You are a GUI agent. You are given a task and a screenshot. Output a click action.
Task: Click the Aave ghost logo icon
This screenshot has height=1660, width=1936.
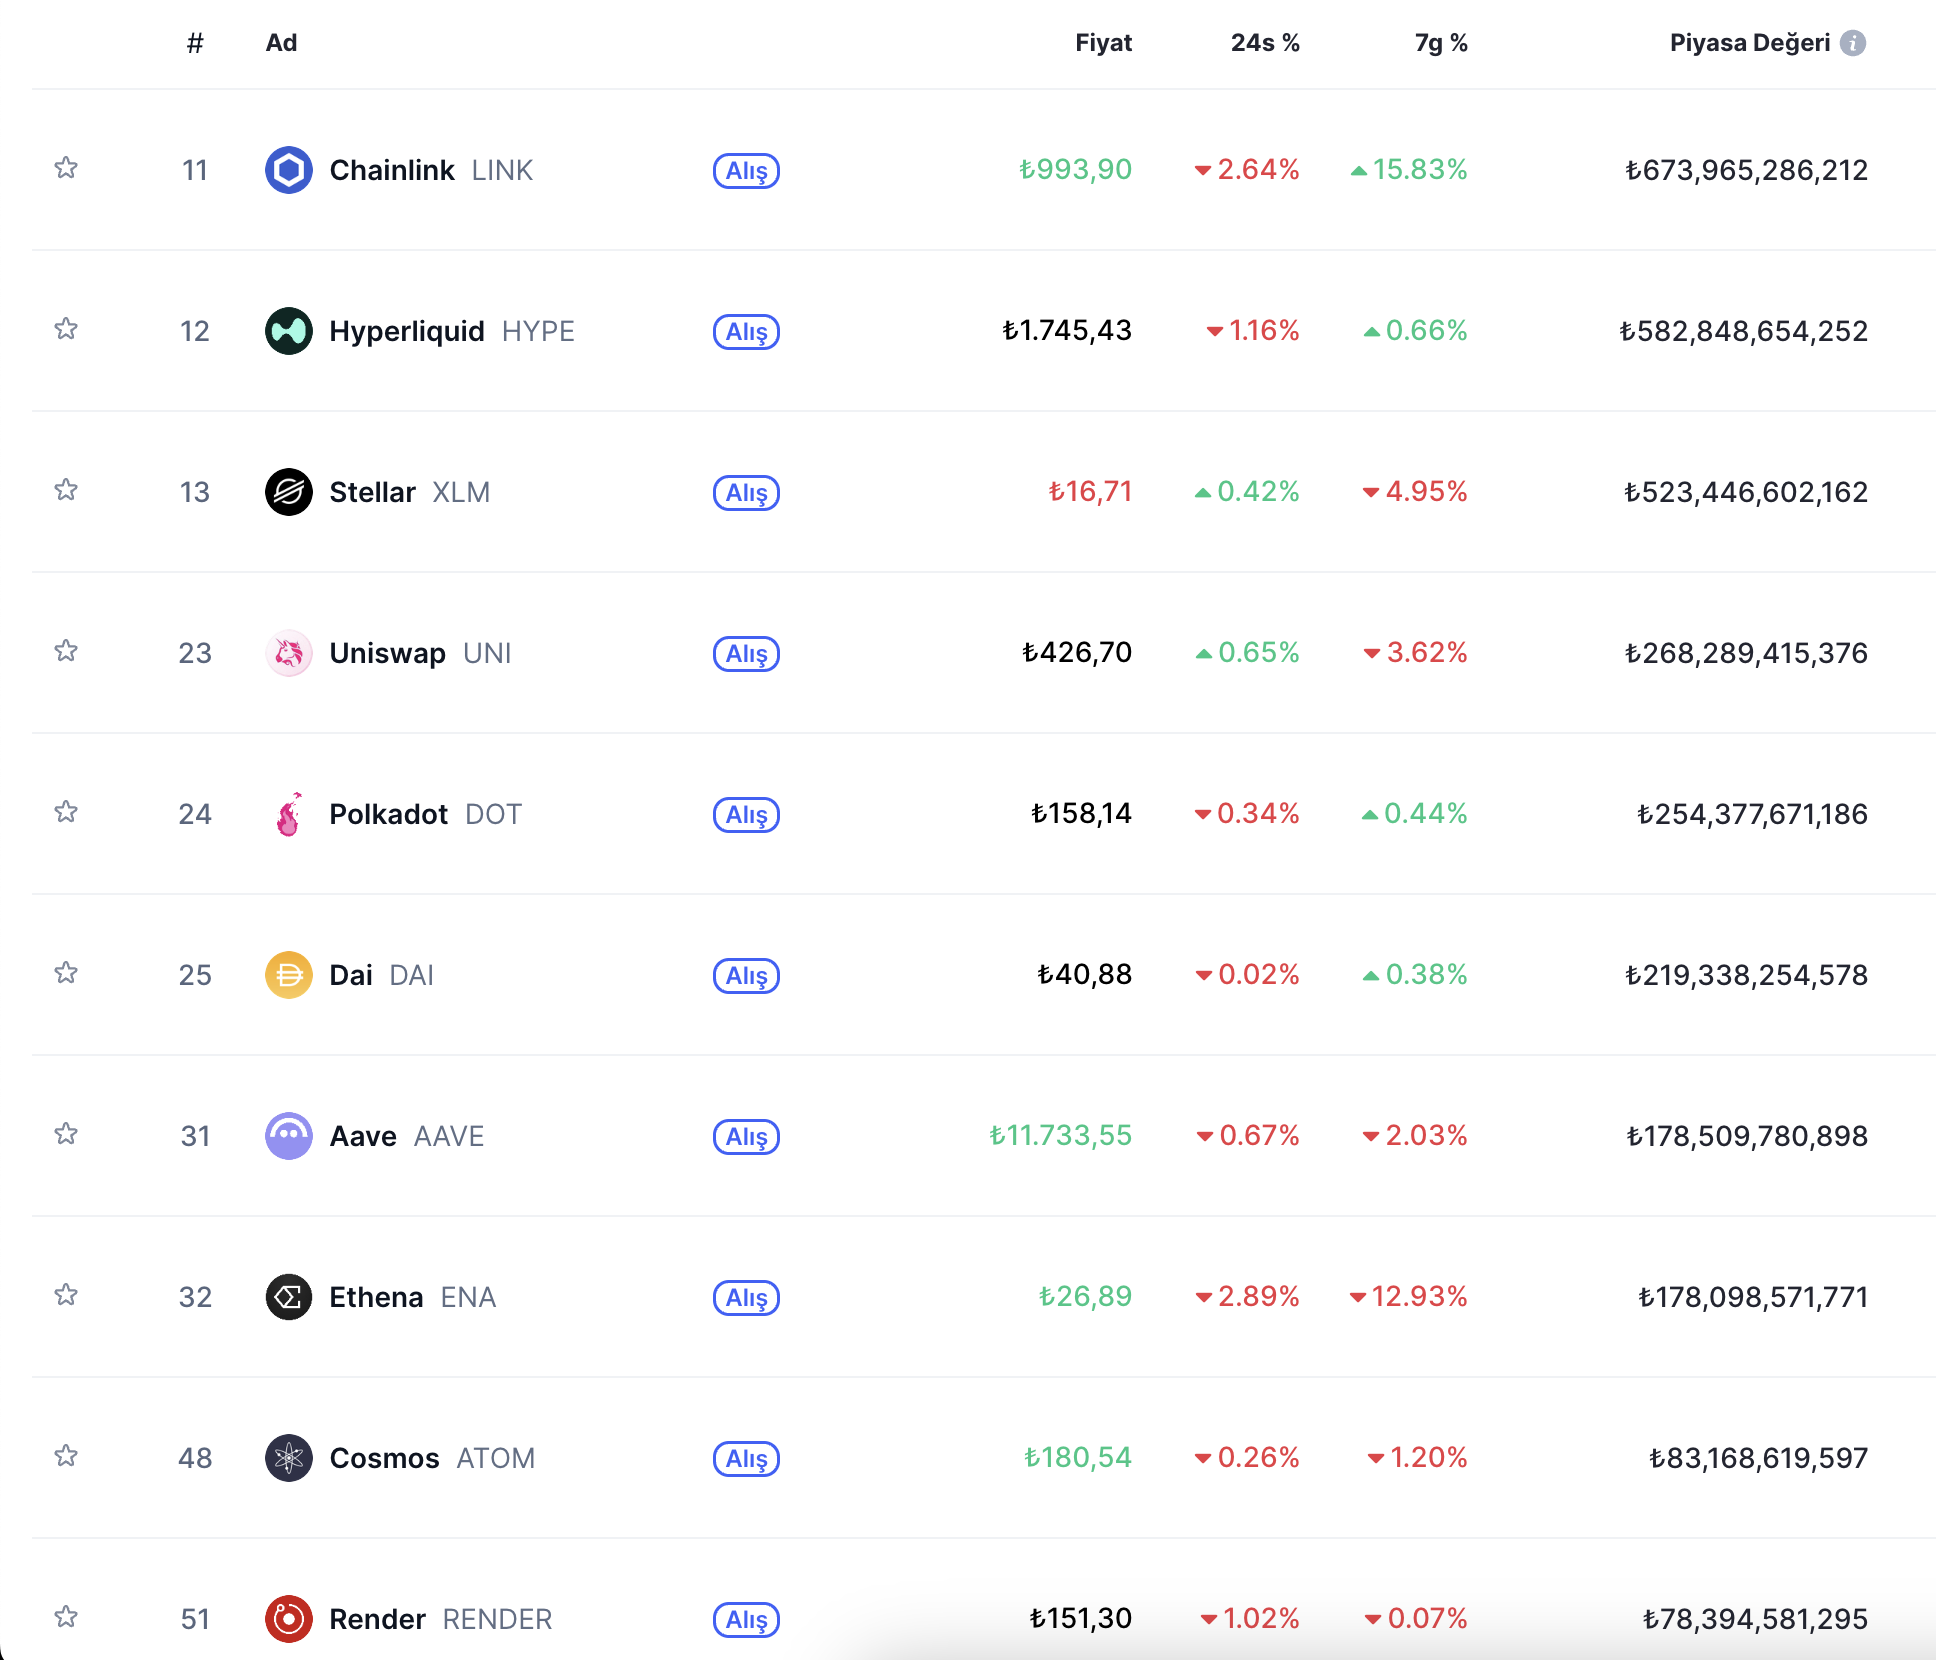pyautogui.click(x=288, y=1136)
